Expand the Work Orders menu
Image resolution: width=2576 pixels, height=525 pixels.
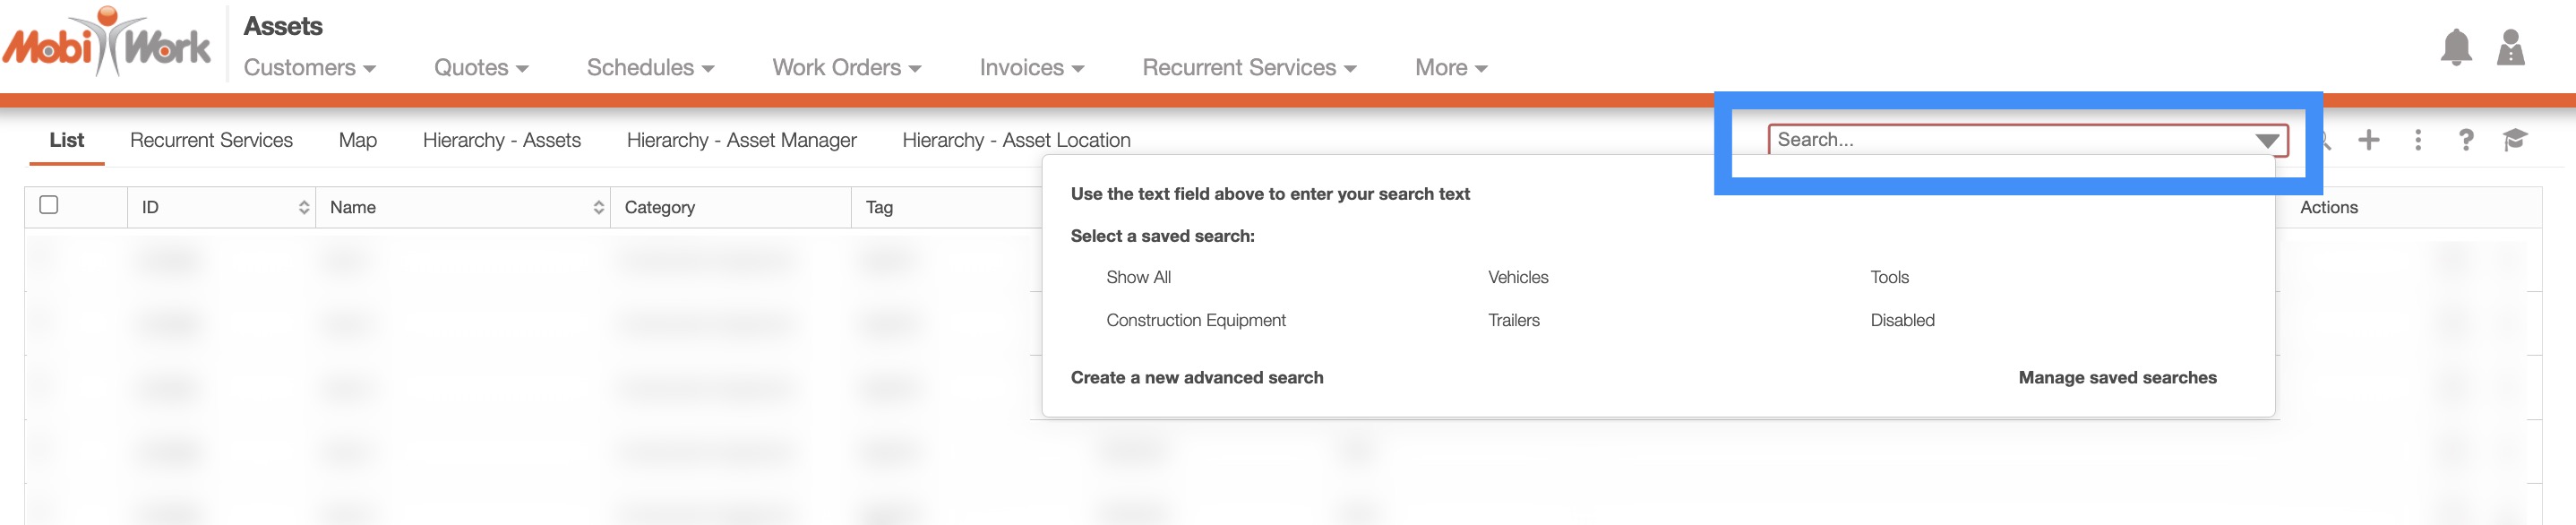[x=846, y=68]
